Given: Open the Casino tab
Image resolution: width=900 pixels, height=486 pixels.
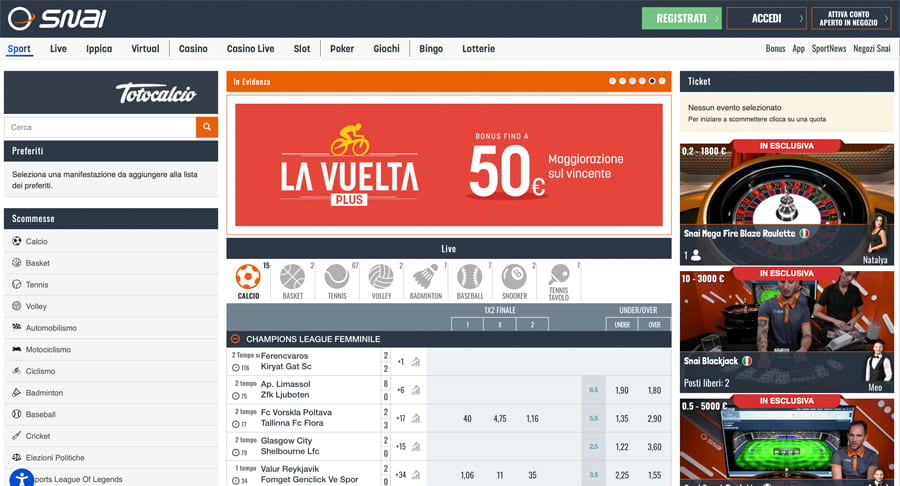Looking at the screenshot, I should point(193,49).
